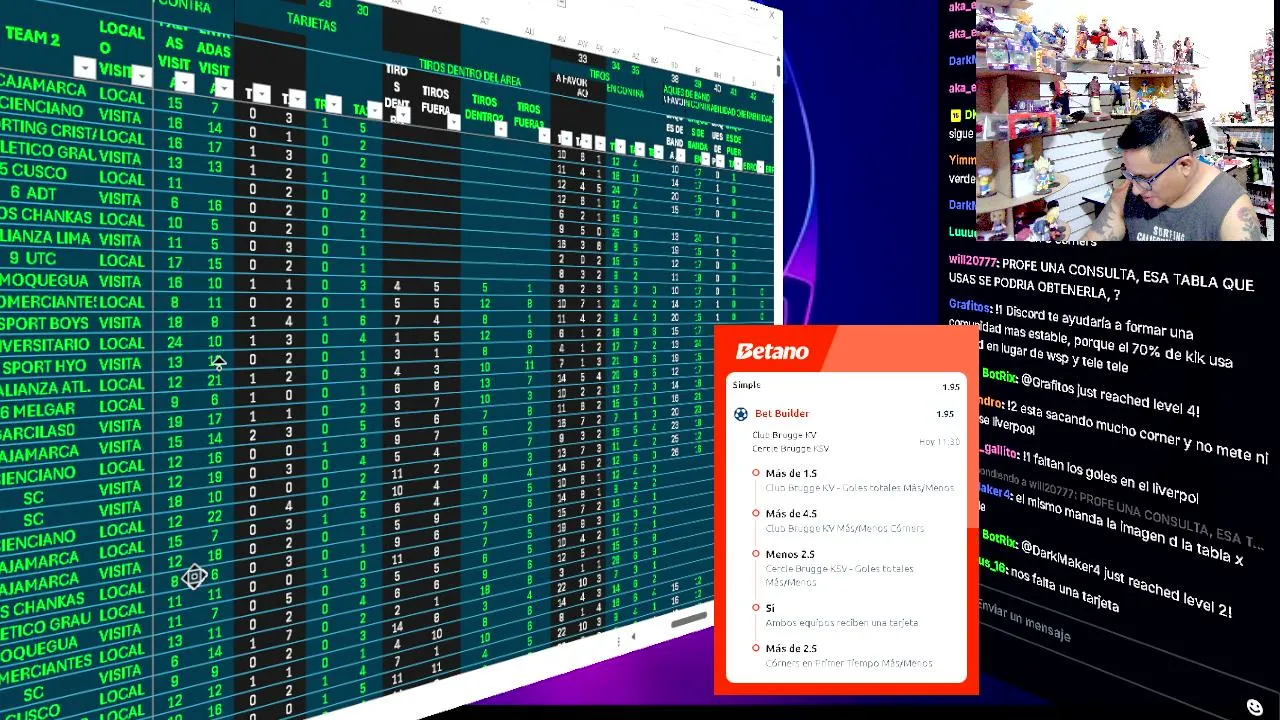Select the 'Menos 2.5' bet selection
The image size is (1280, 720).
(789, 554)
